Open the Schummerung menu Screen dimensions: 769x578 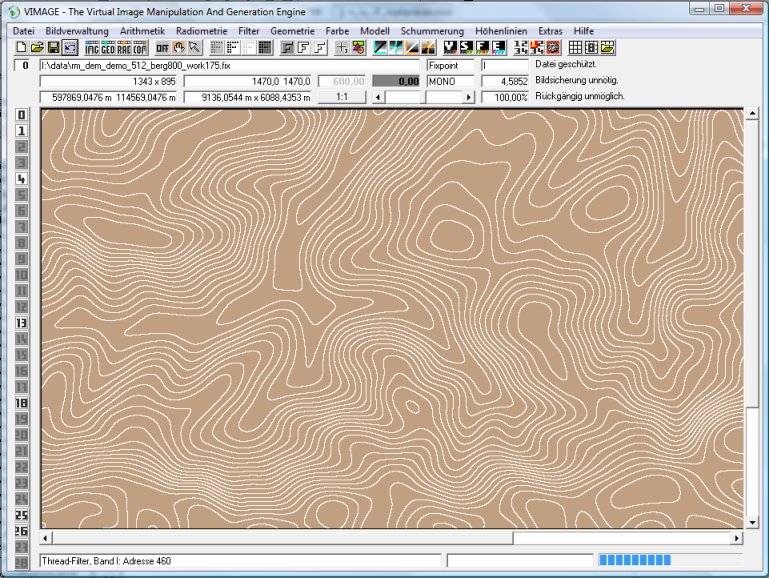click(x=432, y=31)
